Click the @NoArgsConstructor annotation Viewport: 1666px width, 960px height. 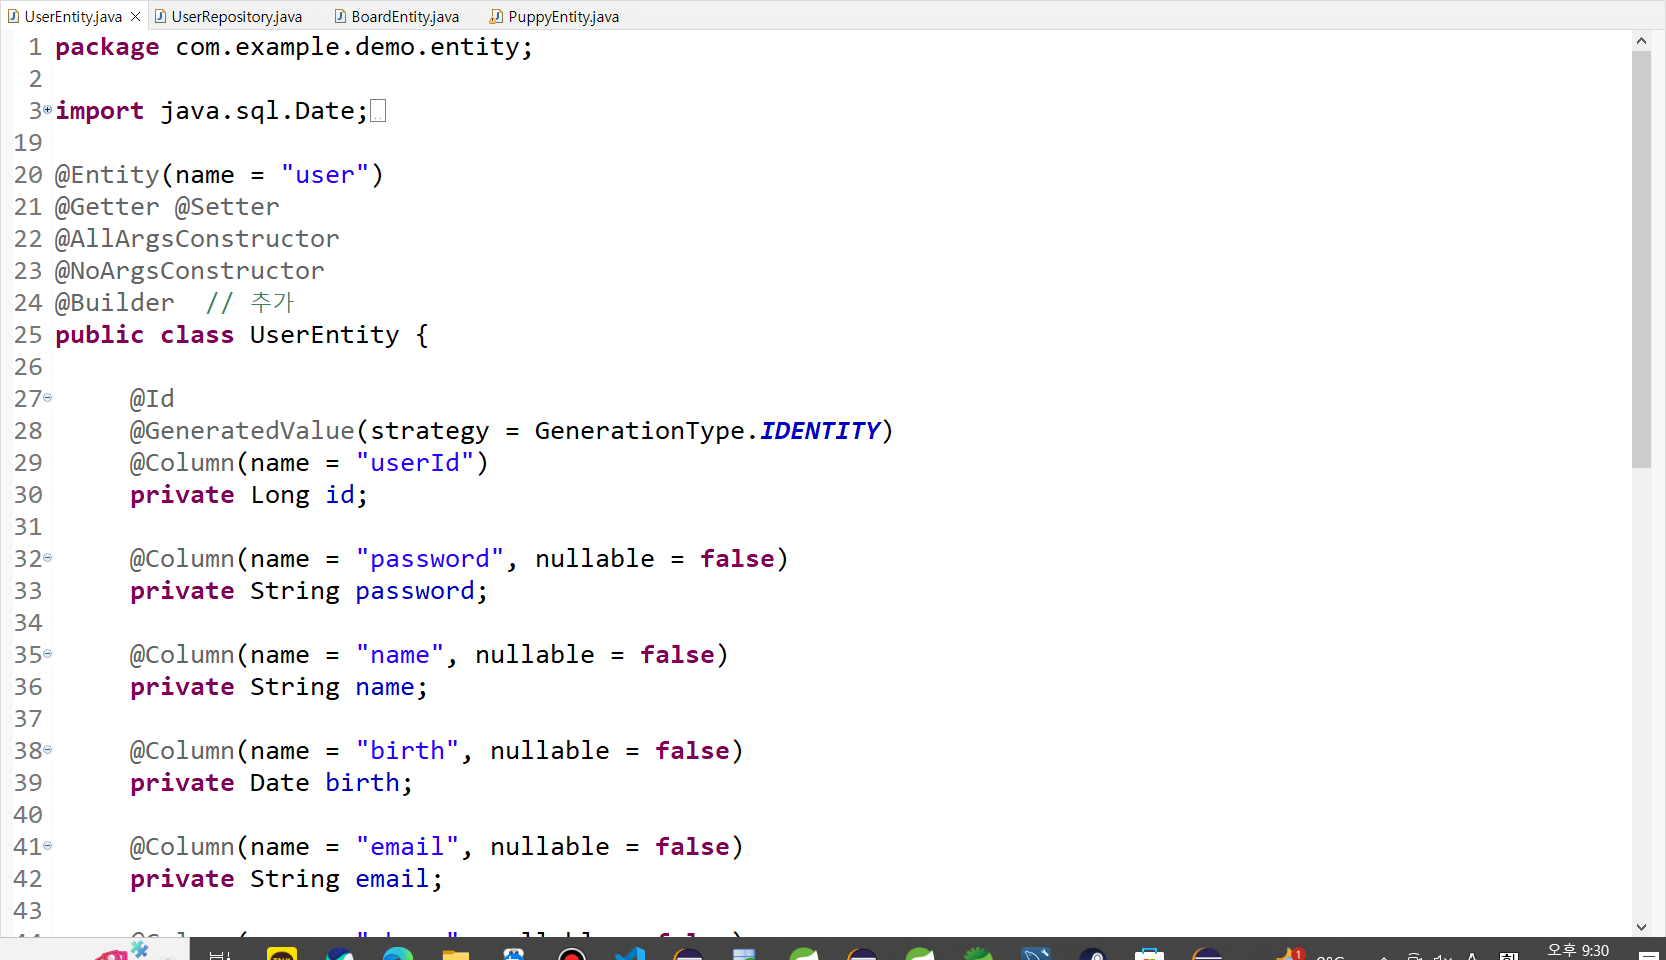pos(190,271)
